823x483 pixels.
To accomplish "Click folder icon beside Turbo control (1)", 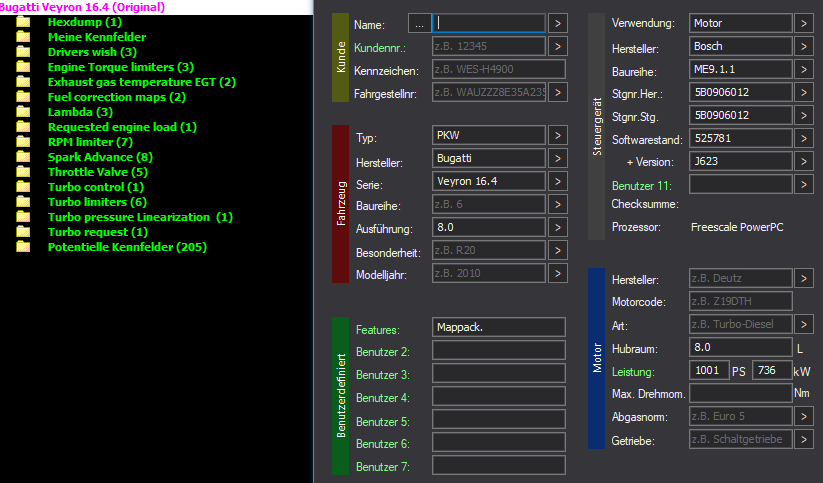I will [23, 186].
